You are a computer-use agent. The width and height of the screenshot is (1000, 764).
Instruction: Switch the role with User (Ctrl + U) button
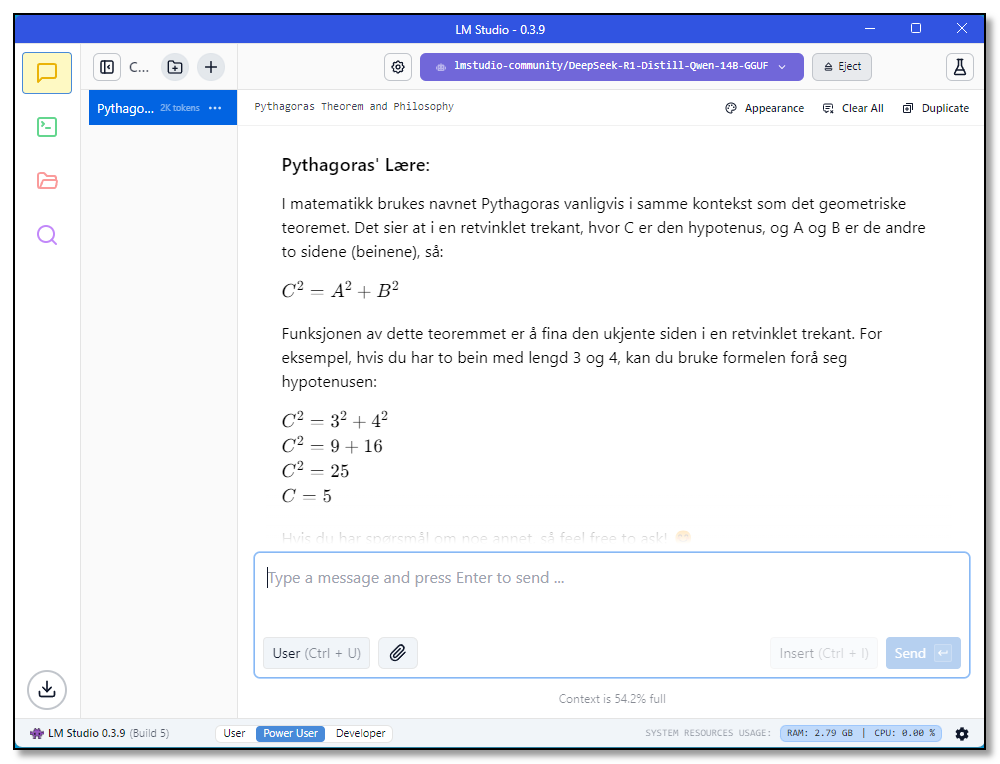pos(316,653)
